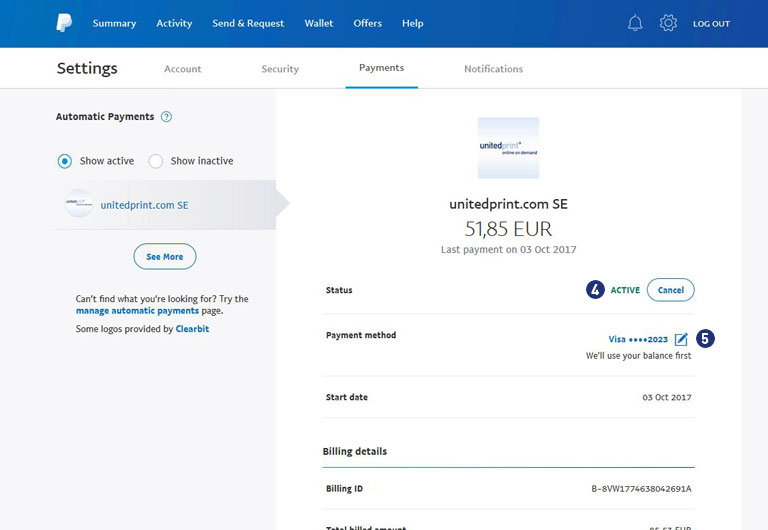768x530 pixels.
Task: Cancel the unitedprint automatic payment
Action: (670, 290)
